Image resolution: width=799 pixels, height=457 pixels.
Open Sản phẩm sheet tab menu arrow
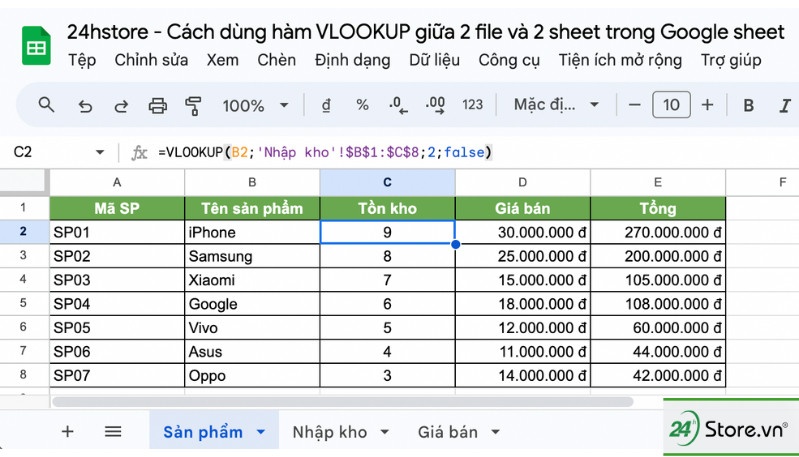(x=261, y=432)
